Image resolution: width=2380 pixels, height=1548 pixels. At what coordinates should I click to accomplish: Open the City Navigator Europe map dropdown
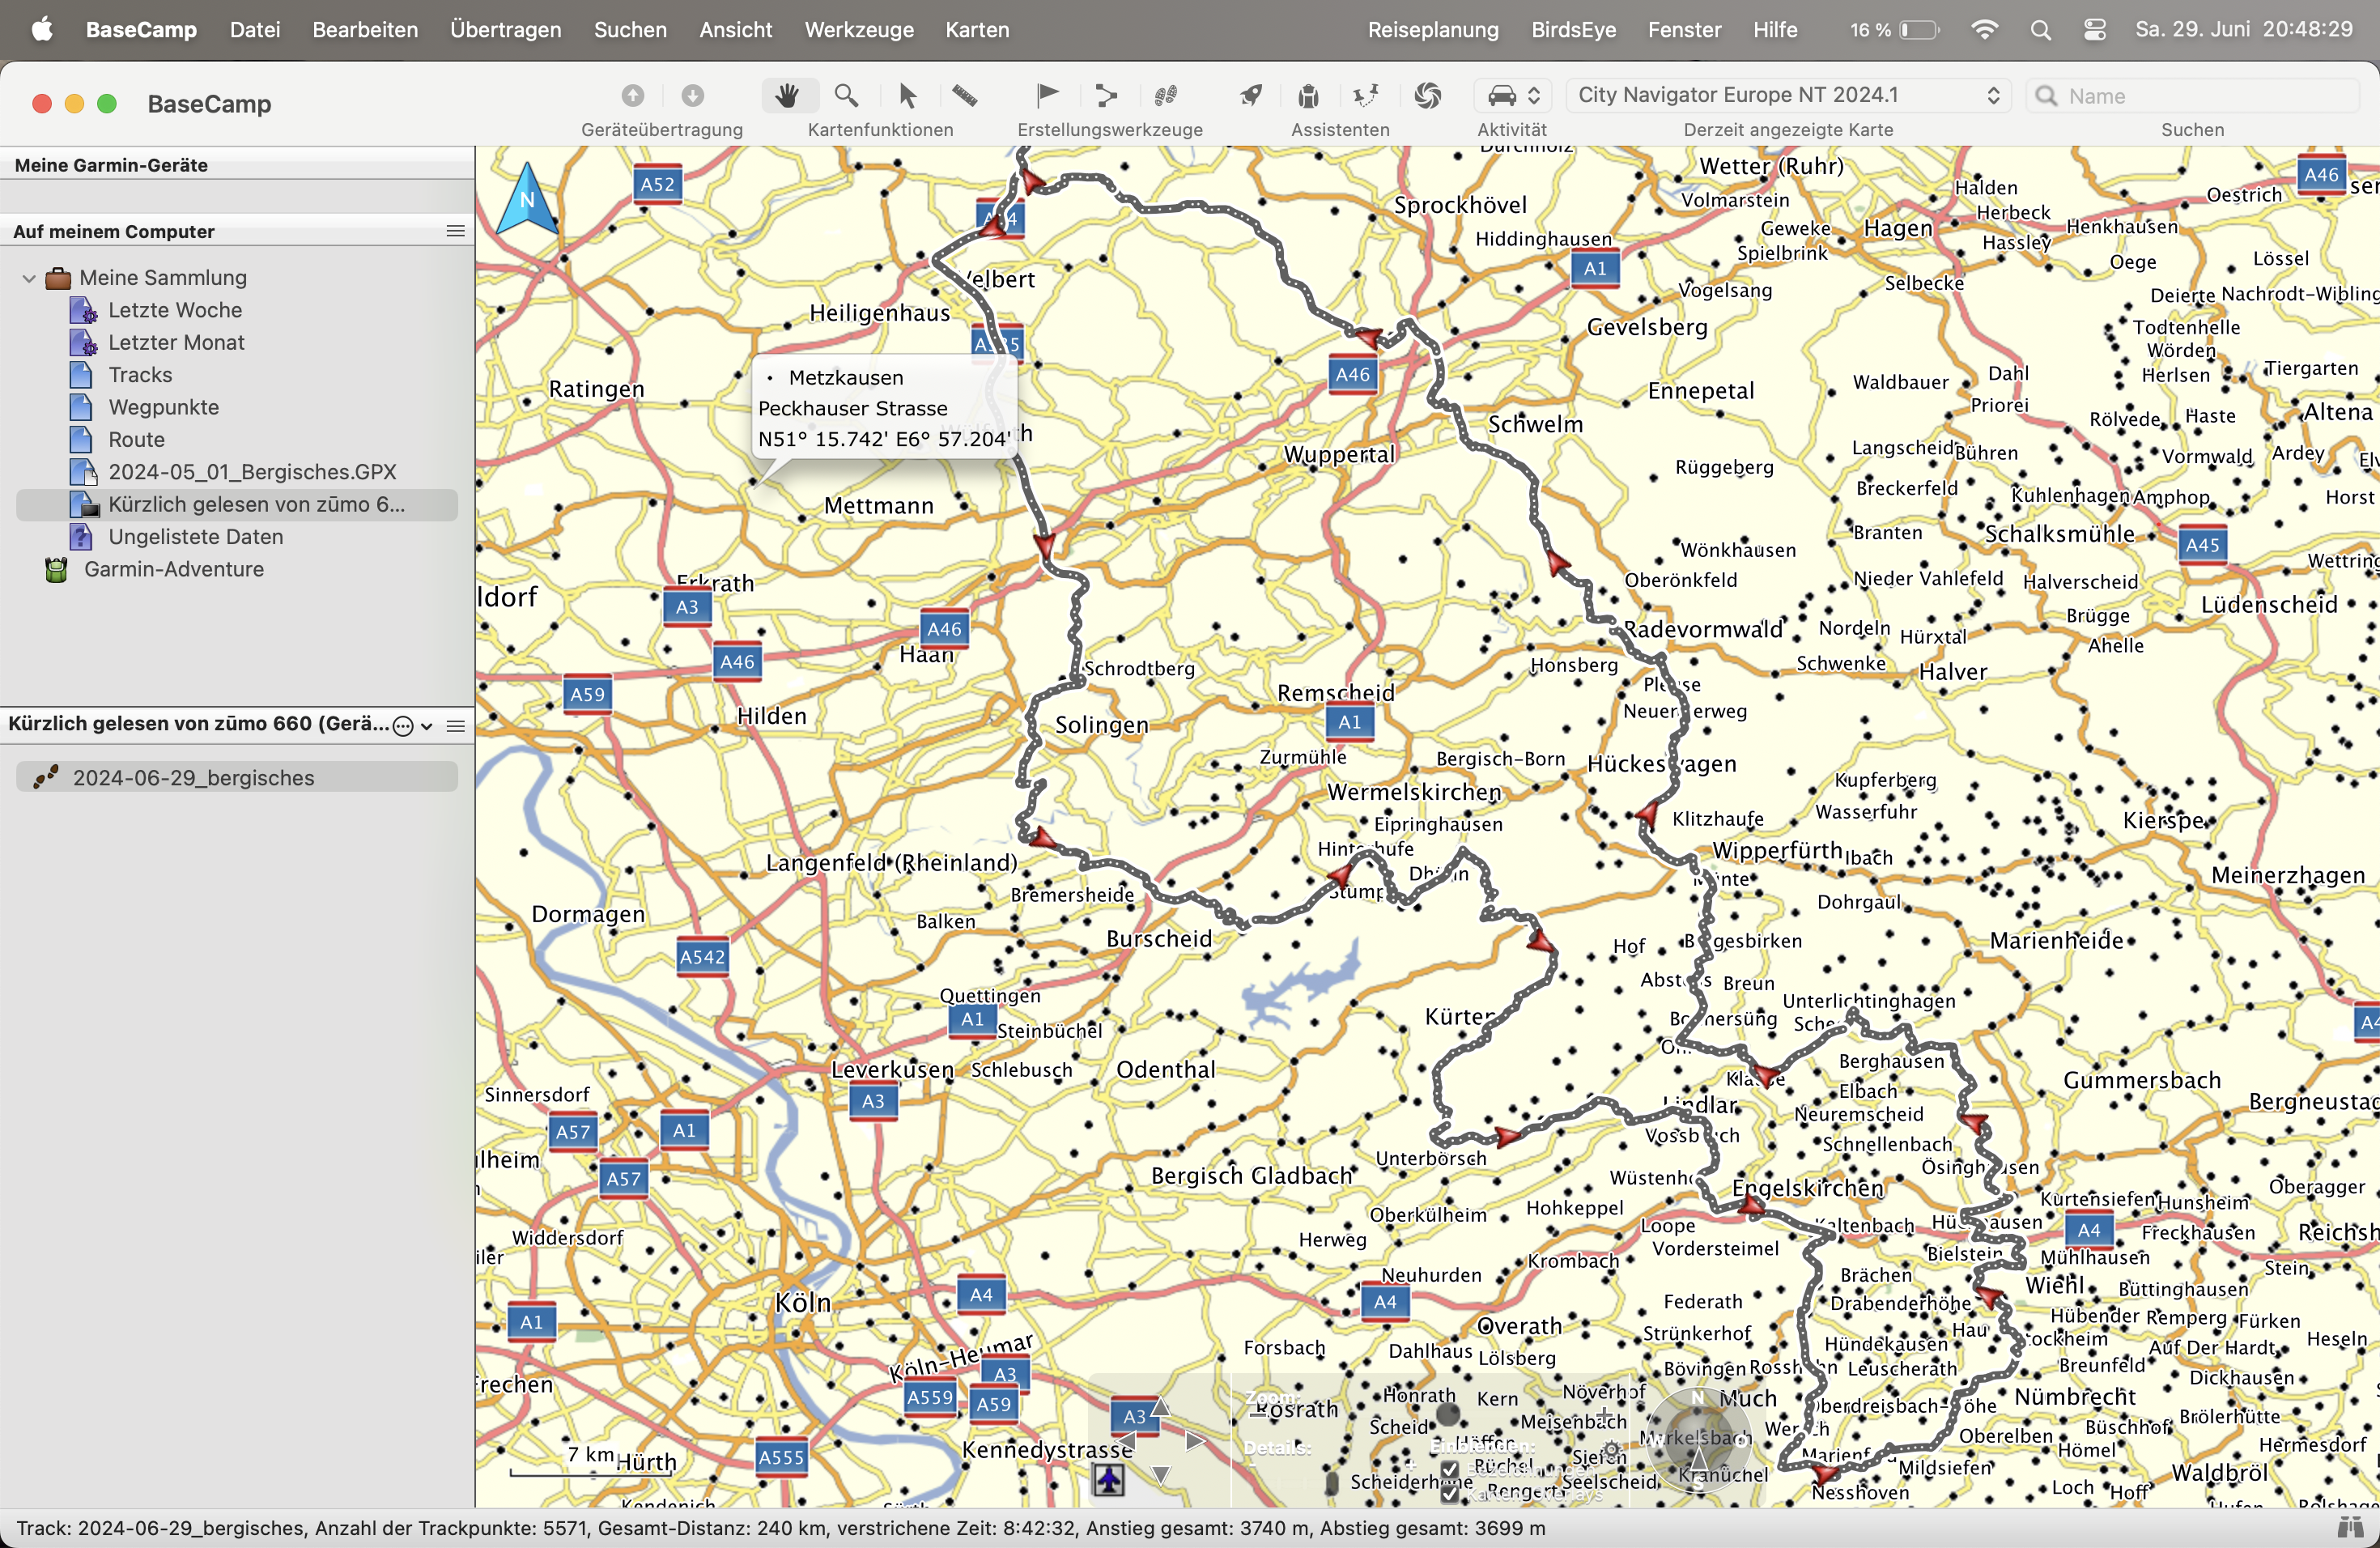point(1788,95)
